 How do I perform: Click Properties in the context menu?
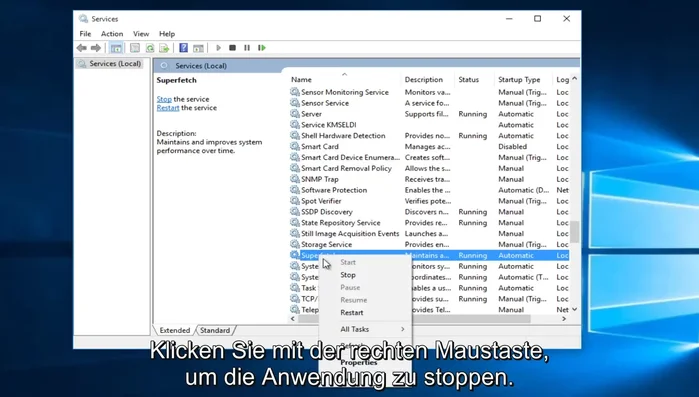(x=366, y=362)
